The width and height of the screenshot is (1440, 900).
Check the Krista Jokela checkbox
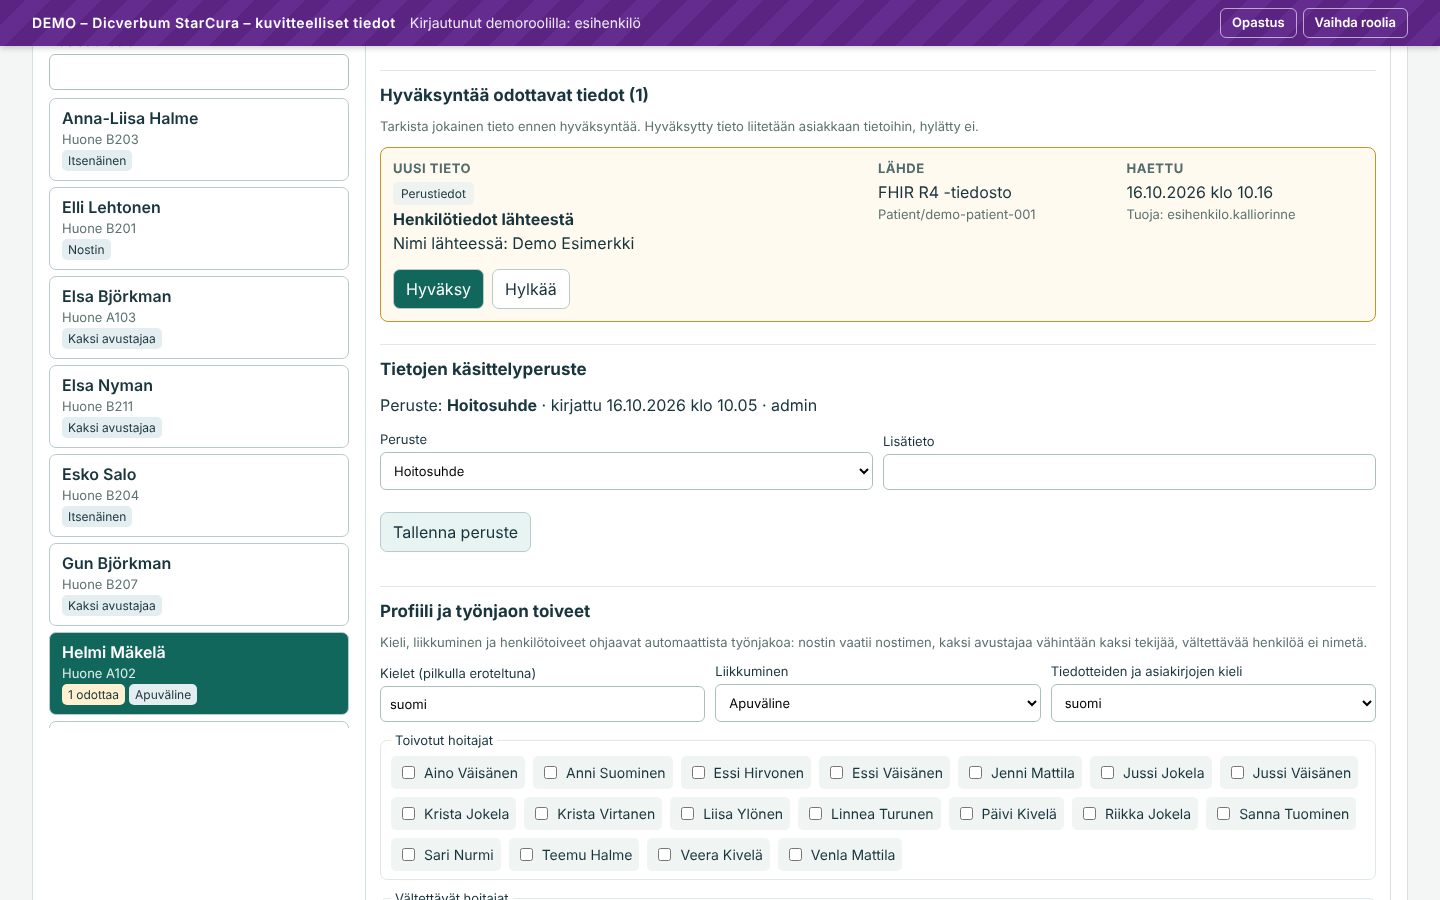[x=408, y=814]
